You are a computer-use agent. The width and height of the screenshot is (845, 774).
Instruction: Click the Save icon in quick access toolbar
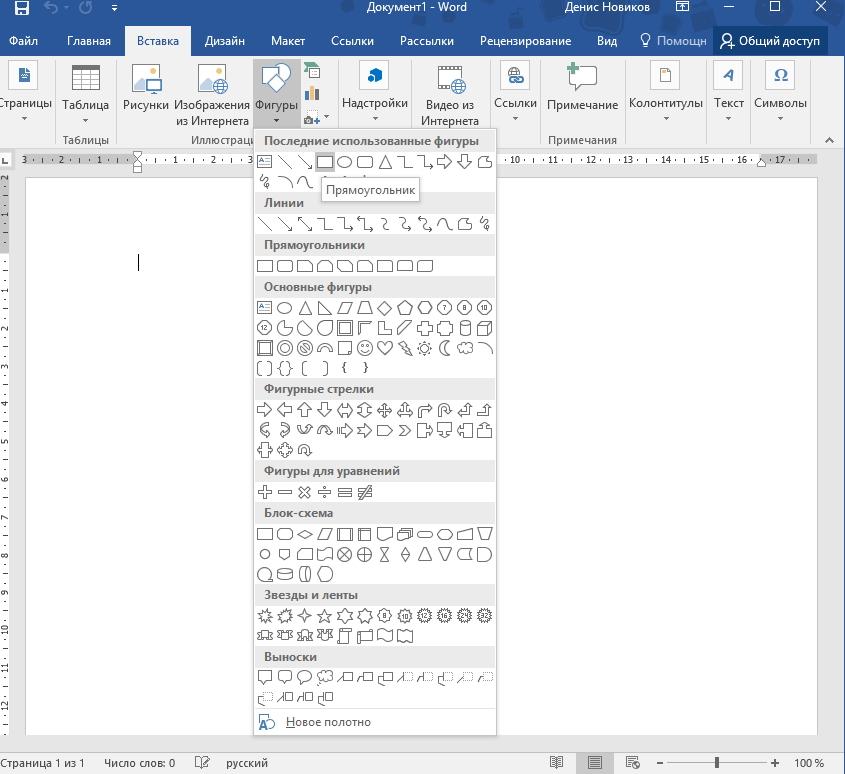[21, 9]
